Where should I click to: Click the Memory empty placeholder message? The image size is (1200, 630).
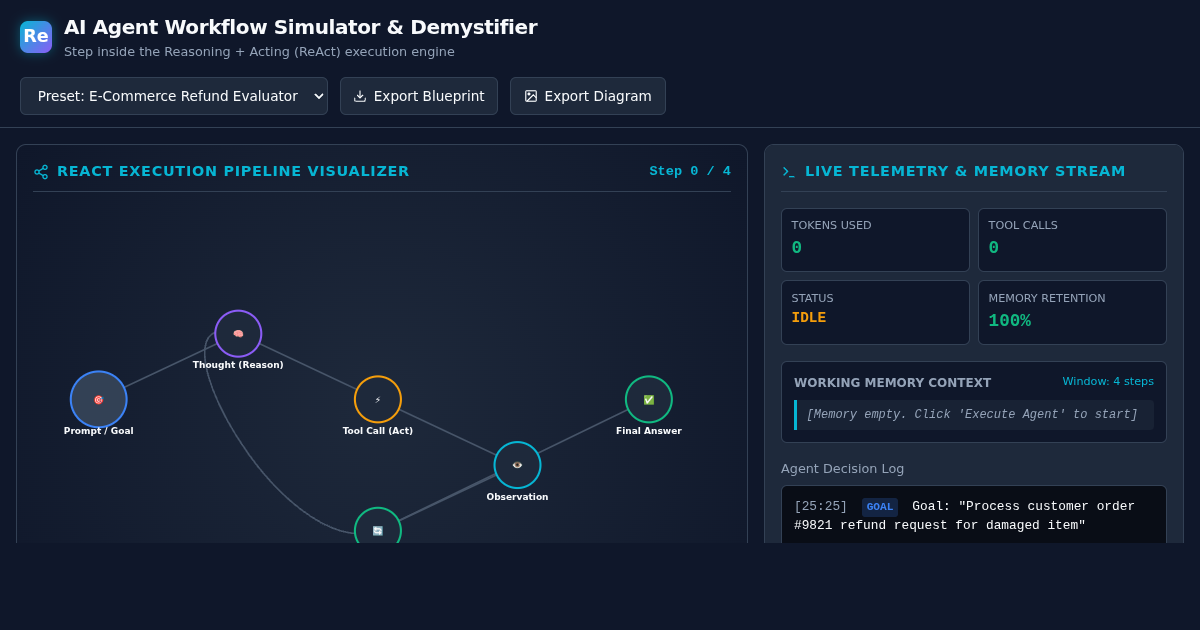[972, 415]
